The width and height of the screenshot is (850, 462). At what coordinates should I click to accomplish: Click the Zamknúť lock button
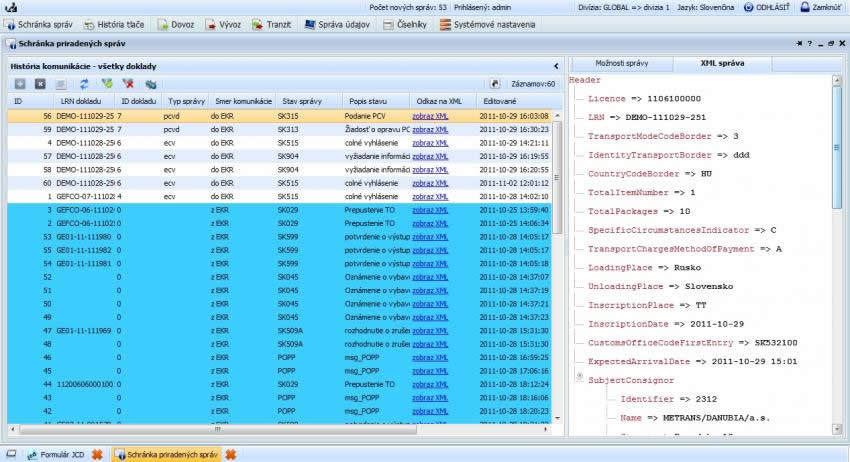coord(820,8)
